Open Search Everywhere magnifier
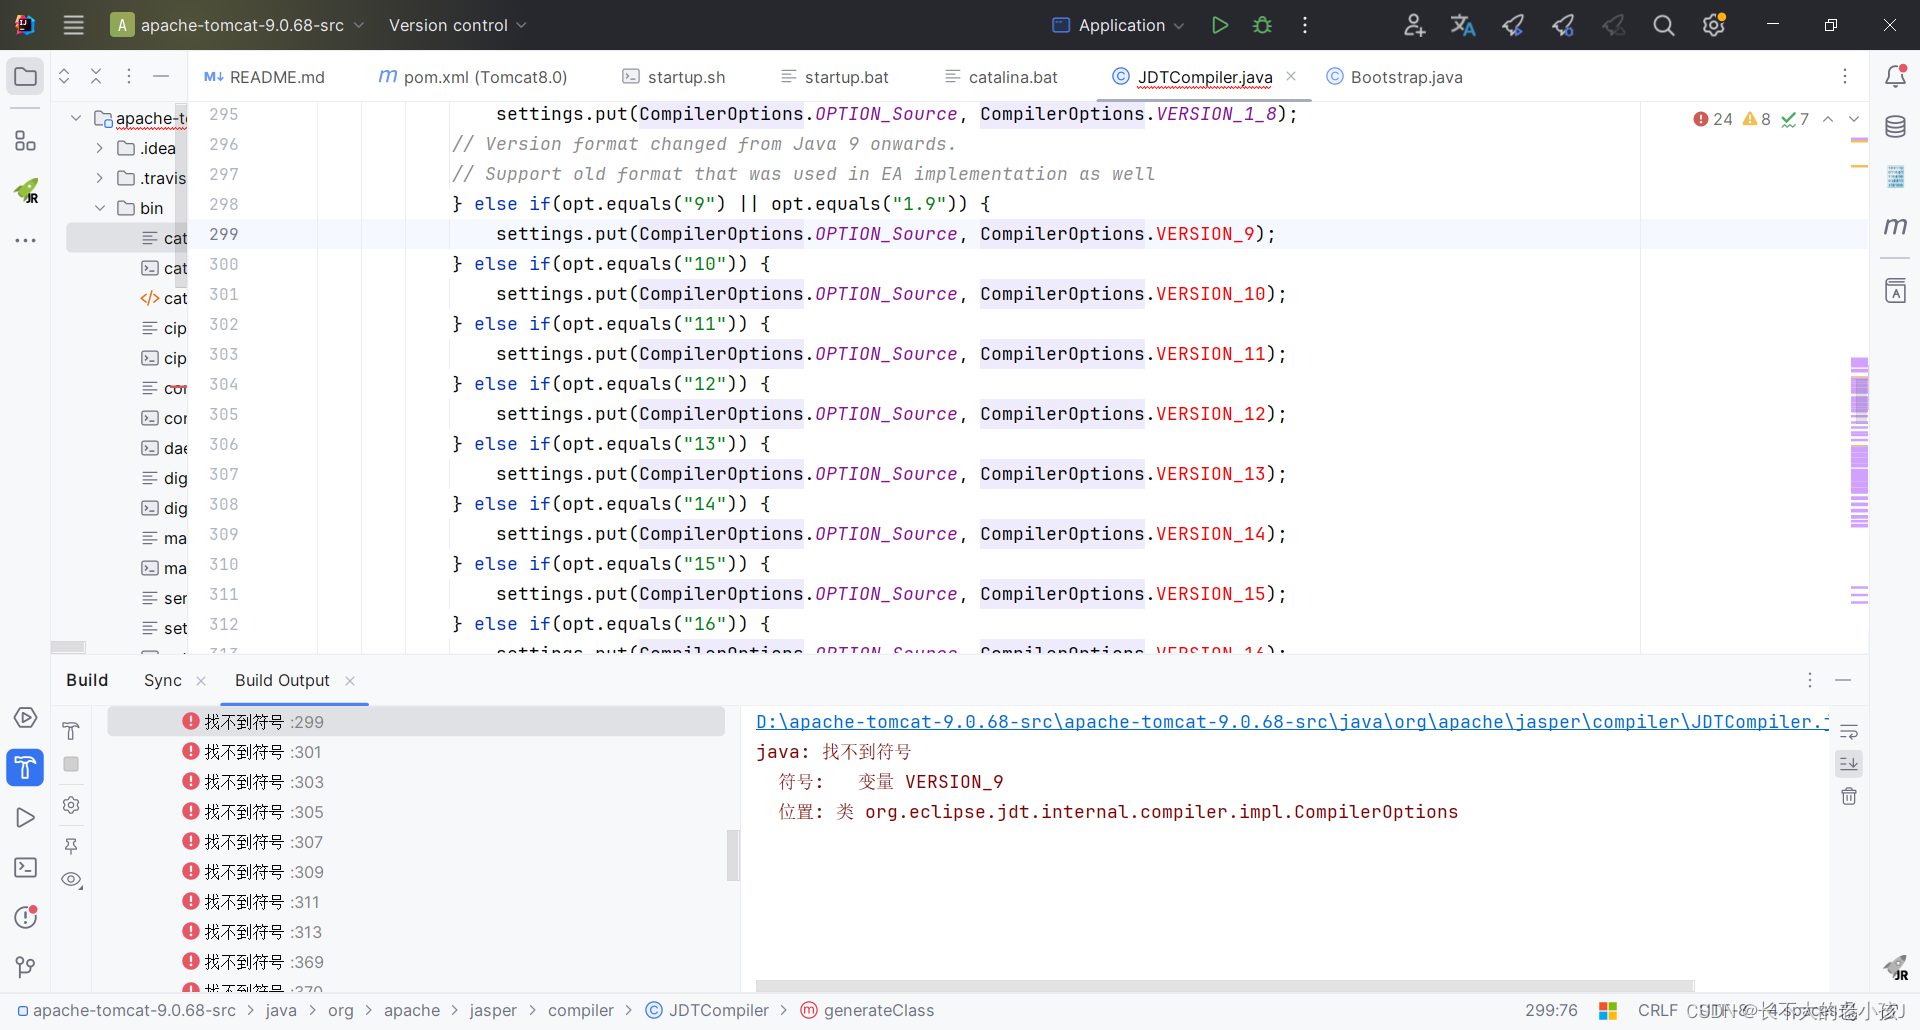 pyautogui.click(x=1663, y=25)
